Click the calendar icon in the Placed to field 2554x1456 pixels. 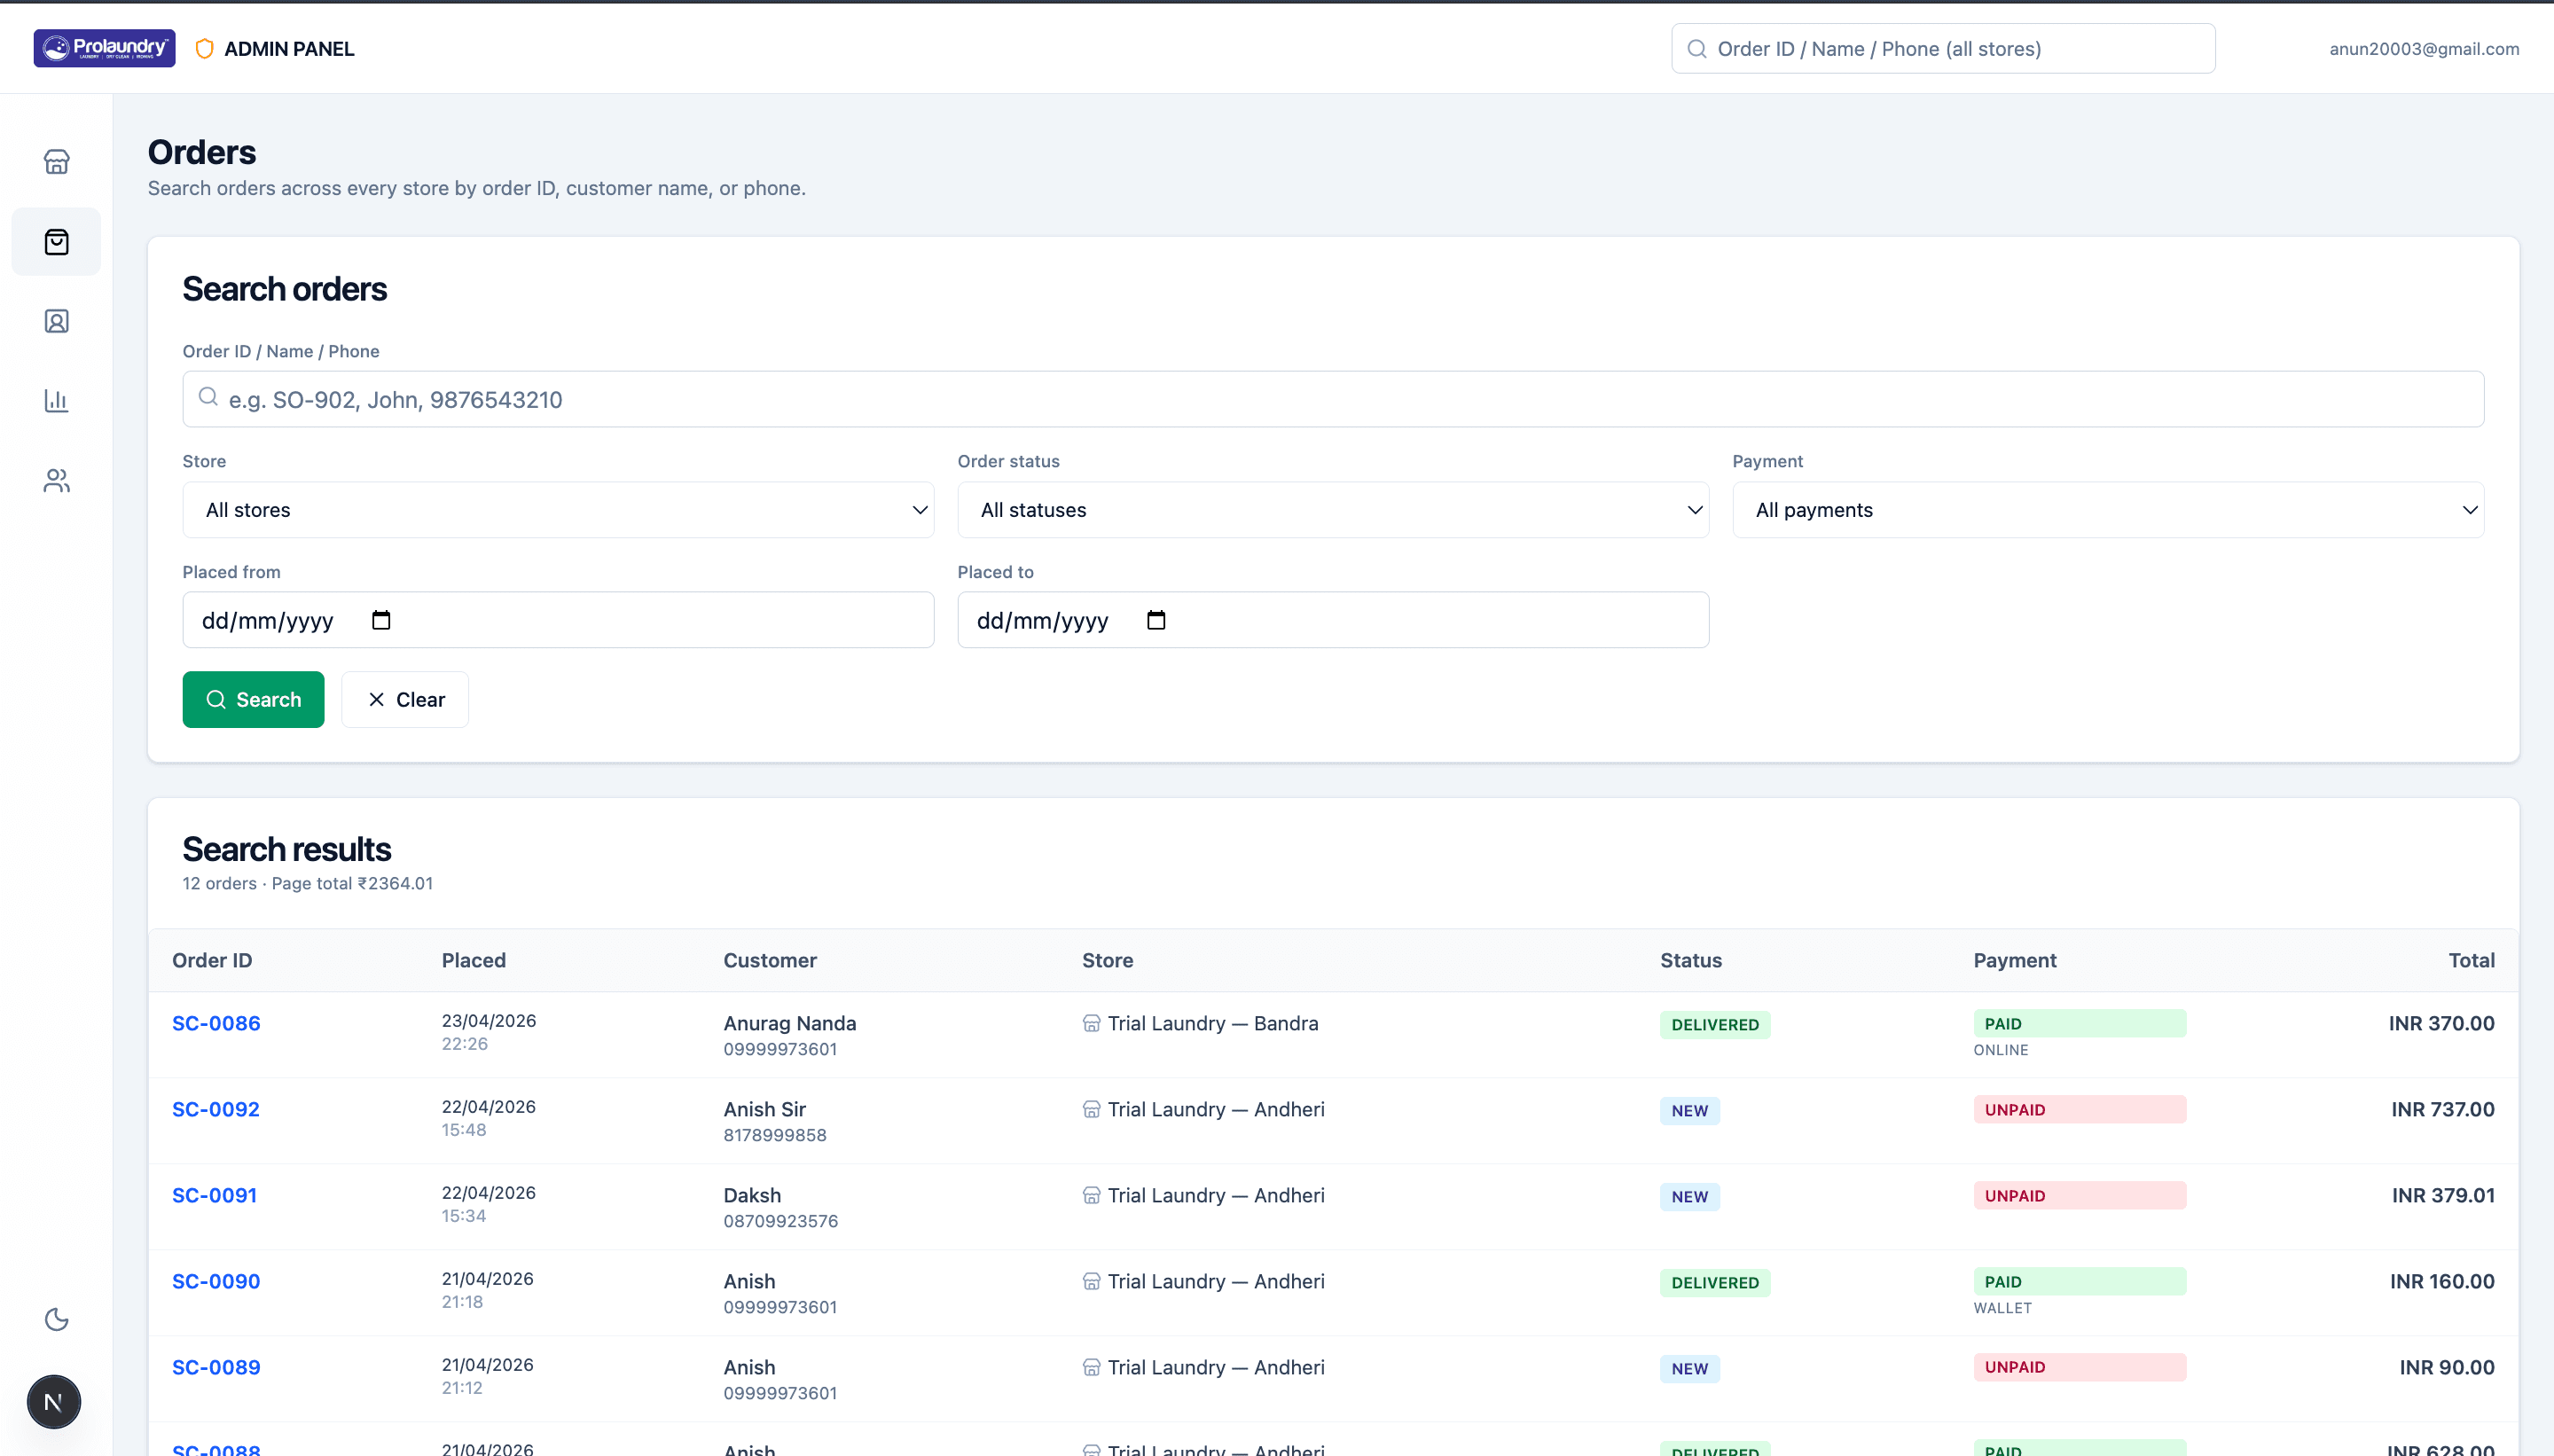1156,619
